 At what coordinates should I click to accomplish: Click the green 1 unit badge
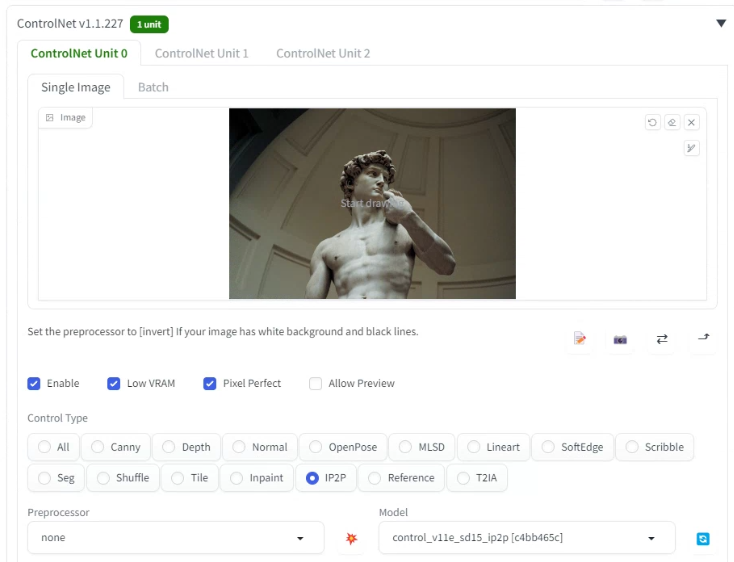149,24
